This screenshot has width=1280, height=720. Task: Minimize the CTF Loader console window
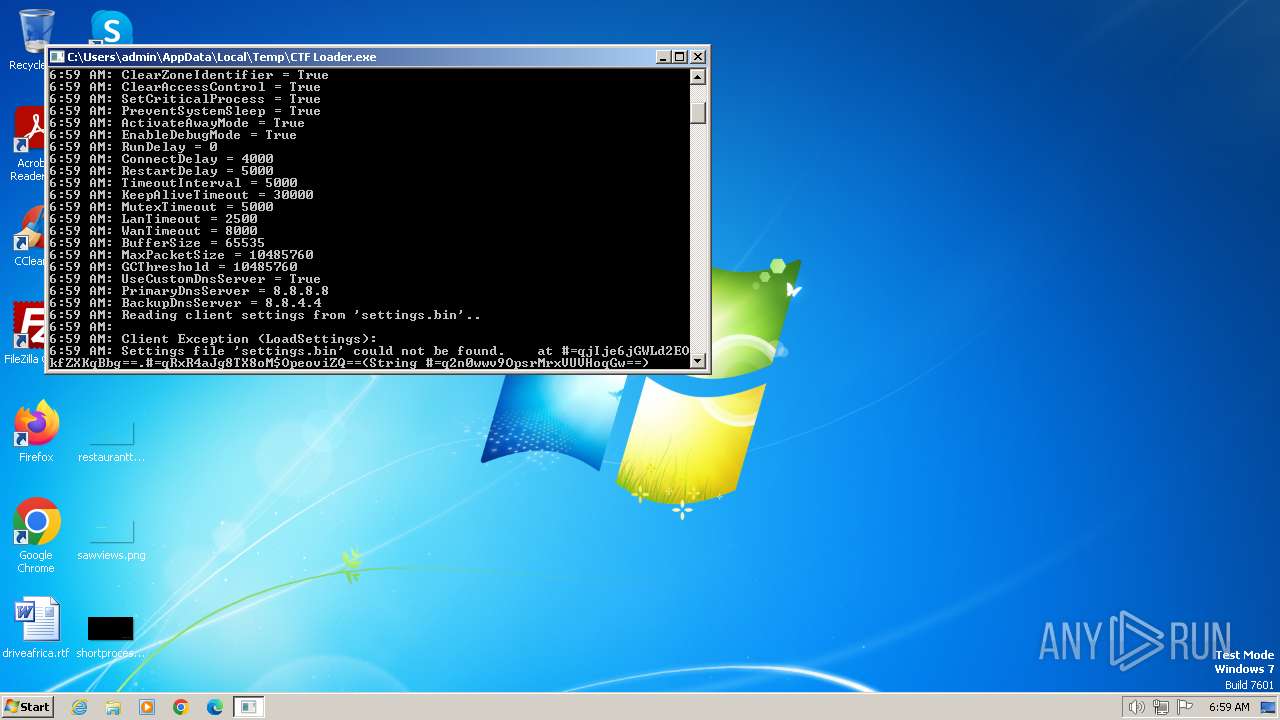tap(663, 57)
